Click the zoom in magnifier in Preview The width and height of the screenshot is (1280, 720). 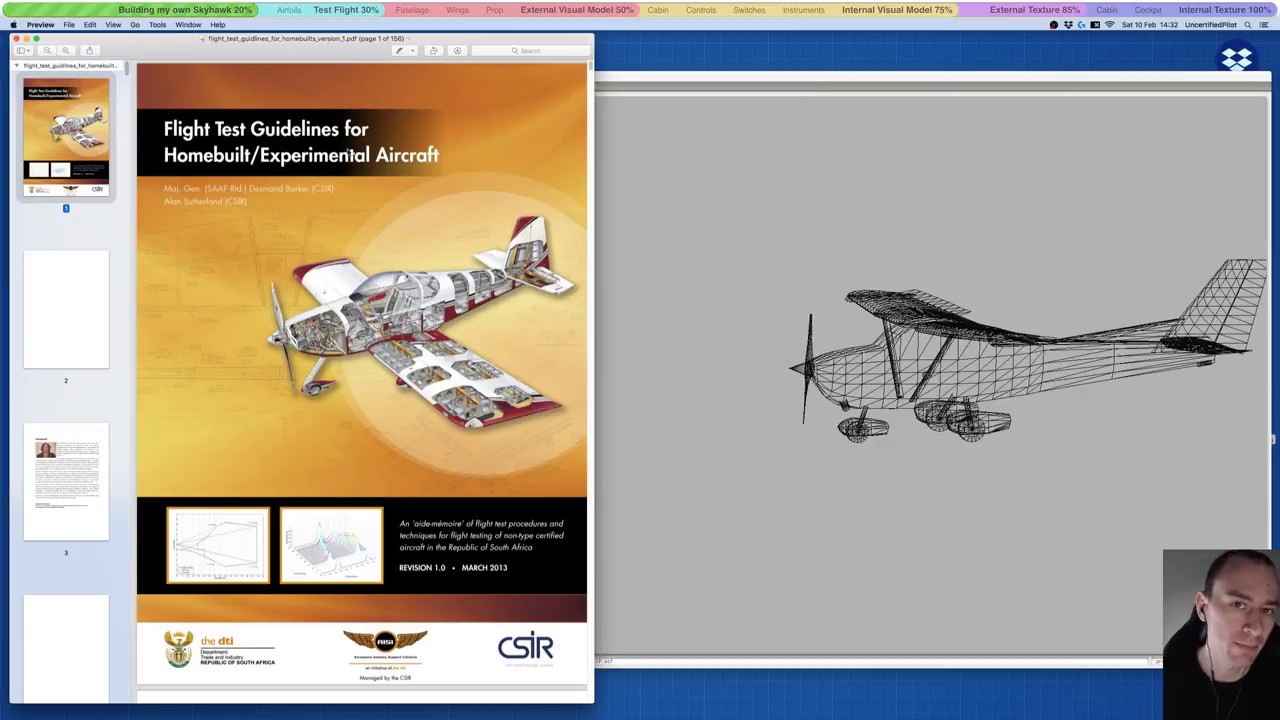tap(66, 51)
